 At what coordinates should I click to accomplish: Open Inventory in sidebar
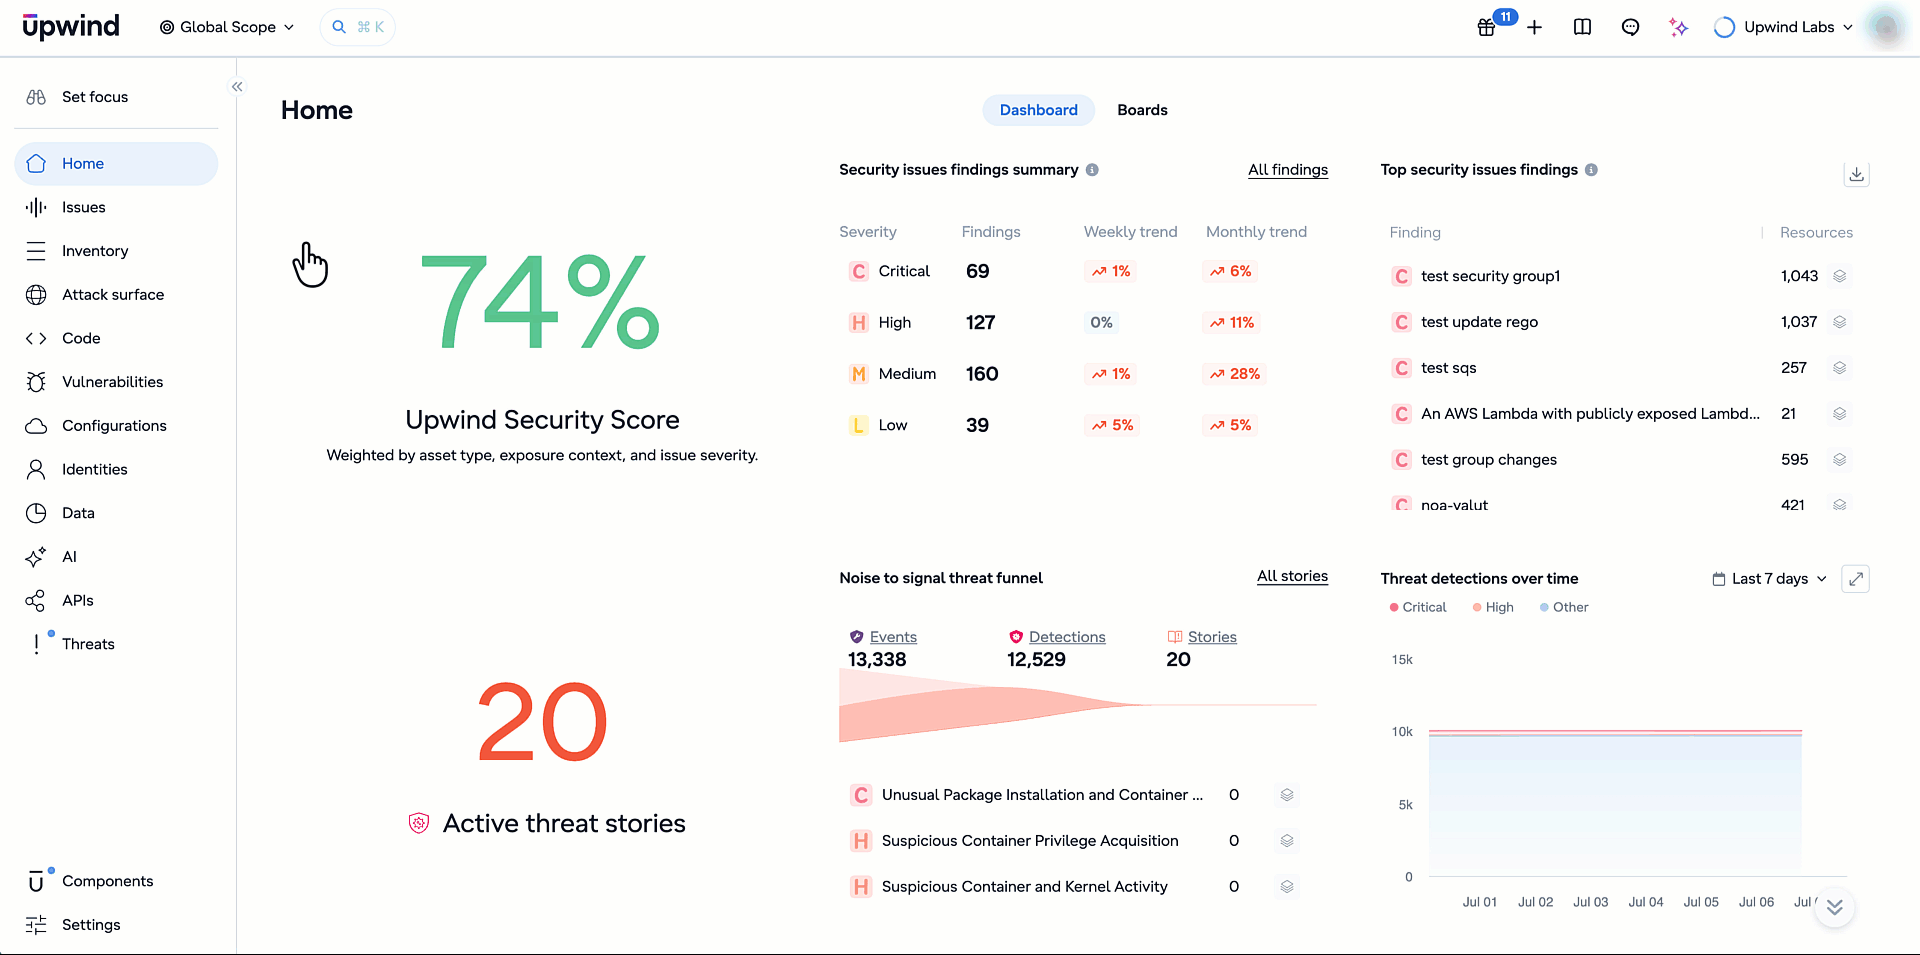[x=117, y=251]
